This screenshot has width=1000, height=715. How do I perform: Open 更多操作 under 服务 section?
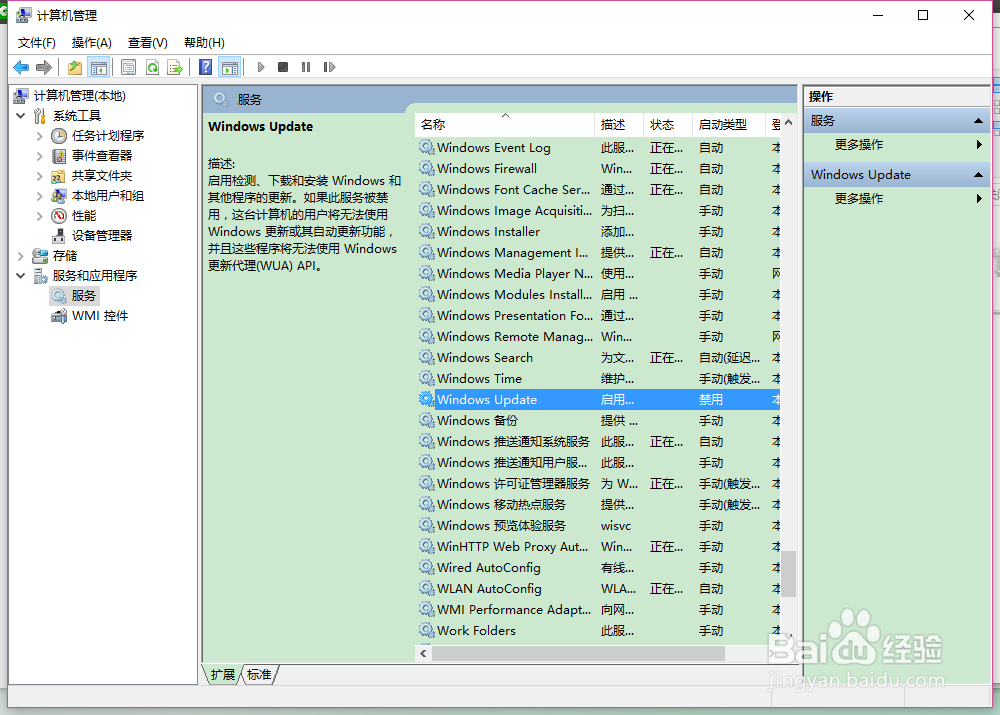point(859,145)
